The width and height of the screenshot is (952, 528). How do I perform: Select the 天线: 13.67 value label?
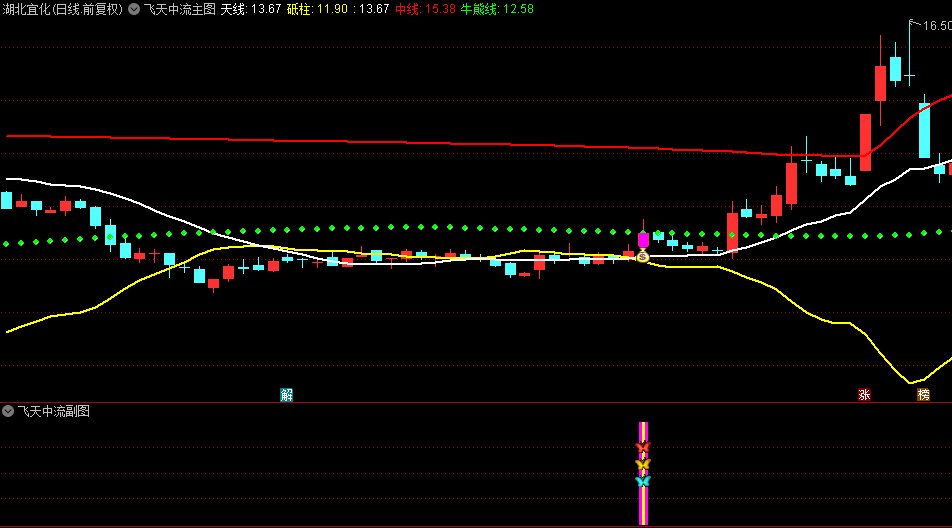(x=251, y=9)
